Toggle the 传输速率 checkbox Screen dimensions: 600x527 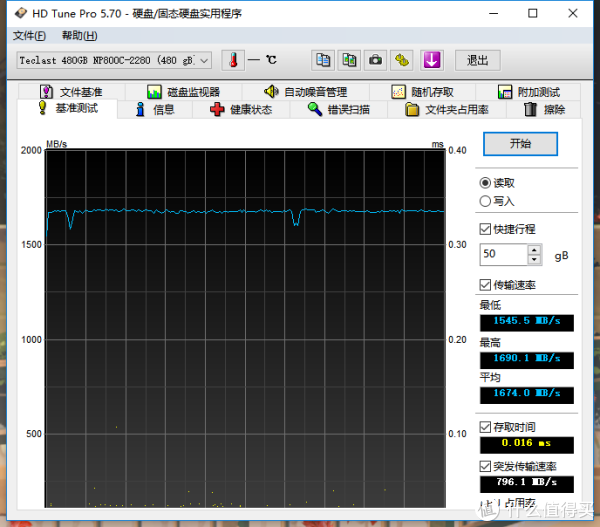pyautogui.click(x=485, y=285)
